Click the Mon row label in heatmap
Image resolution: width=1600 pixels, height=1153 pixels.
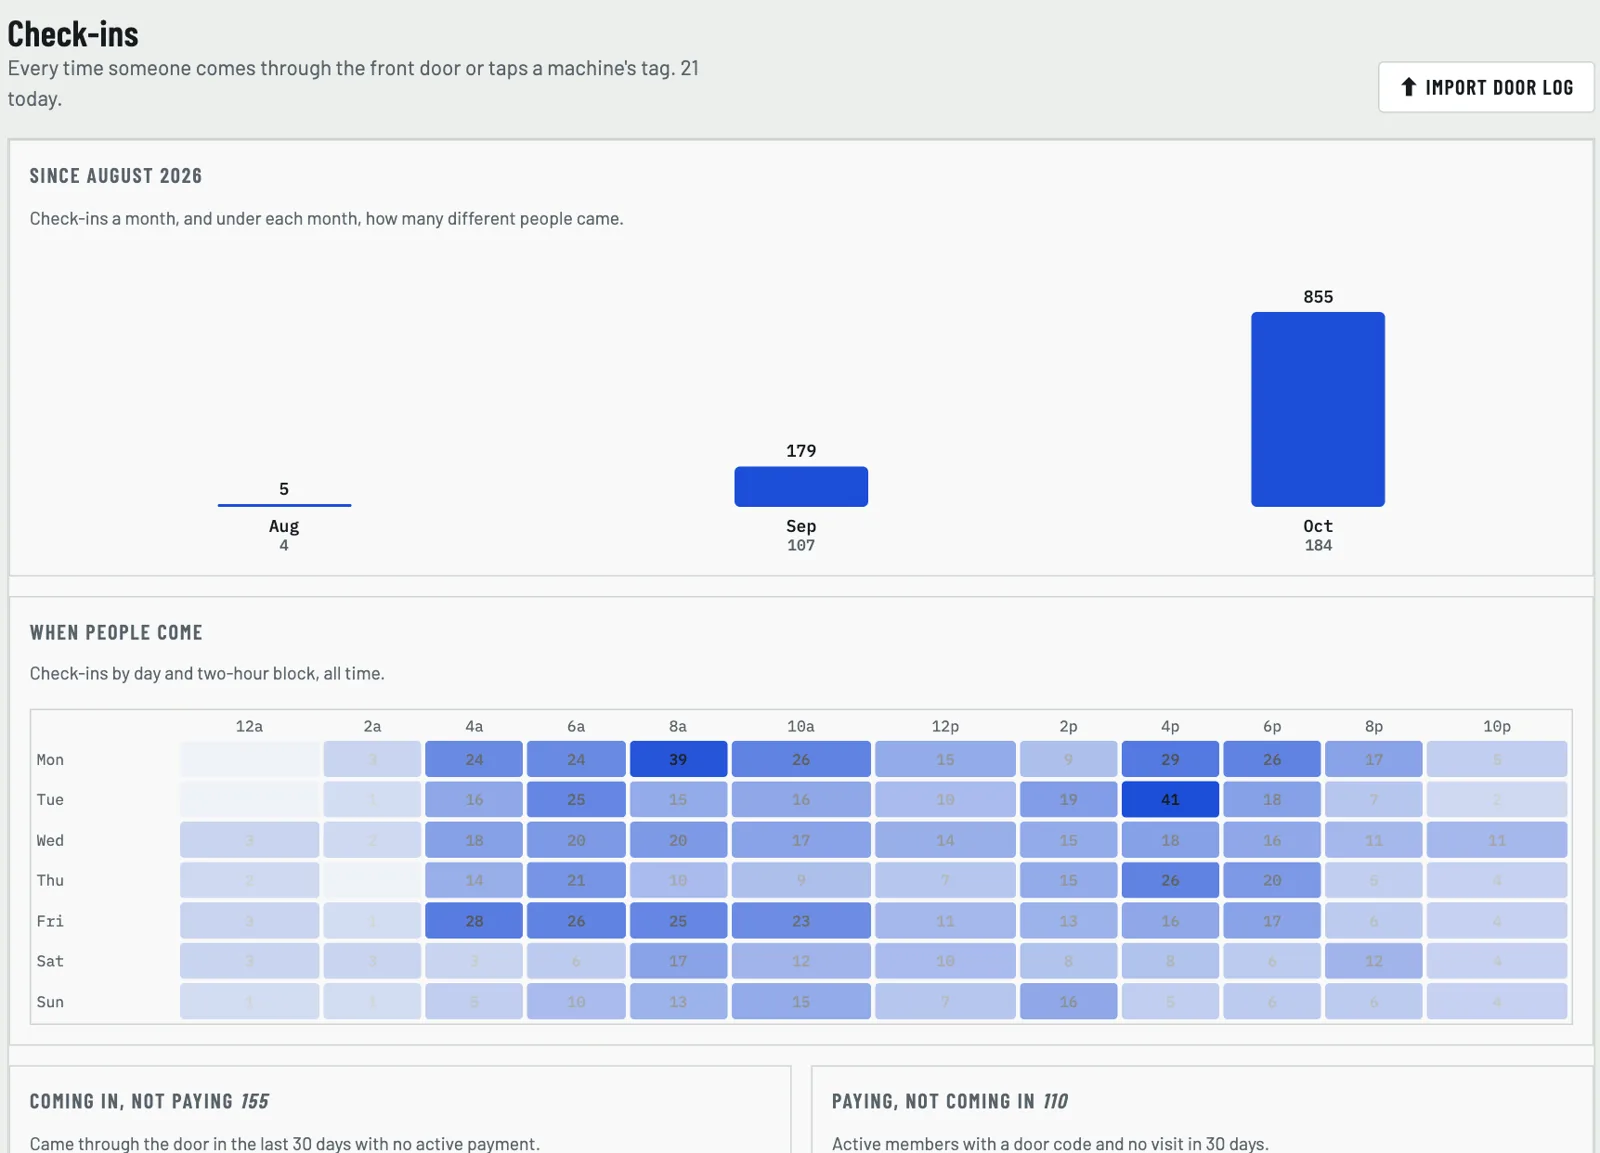(x=50, y=760)
